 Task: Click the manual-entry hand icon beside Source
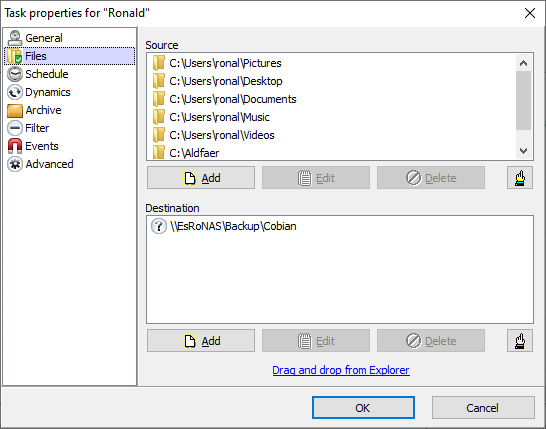click(x=520, y=178)
